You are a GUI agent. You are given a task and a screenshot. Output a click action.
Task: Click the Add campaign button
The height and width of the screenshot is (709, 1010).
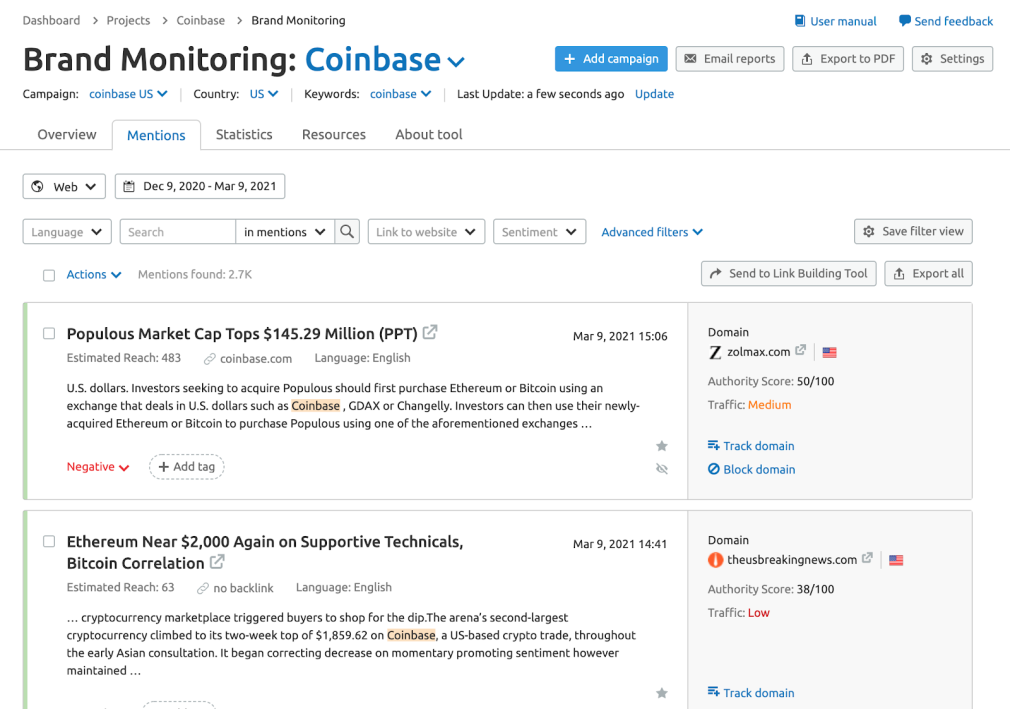tap(611, 59)
